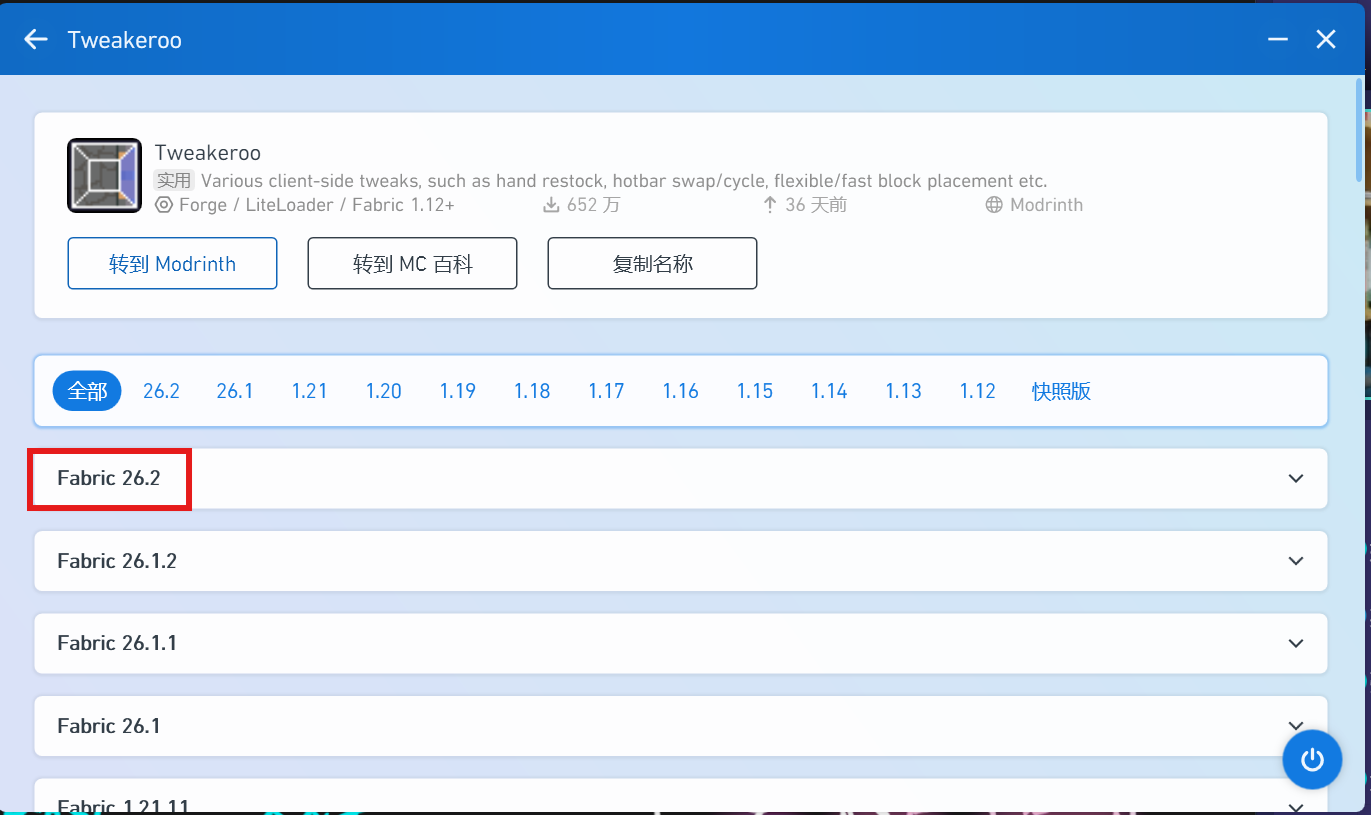Click the vertical scrollbar thumb
Image resolution: width=1371 pixels, height=815 pixels.
pyautogui.click(x=1359, y=131)
